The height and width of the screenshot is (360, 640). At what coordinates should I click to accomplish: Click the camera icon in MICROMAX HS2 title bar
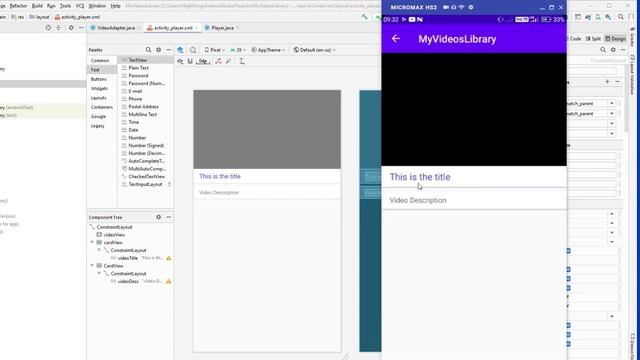coord(446,7)
